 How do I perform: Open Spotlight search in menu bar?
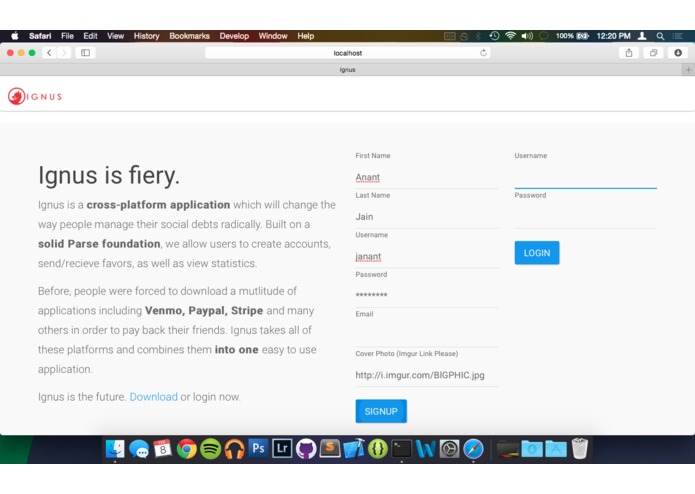(660, 36)
